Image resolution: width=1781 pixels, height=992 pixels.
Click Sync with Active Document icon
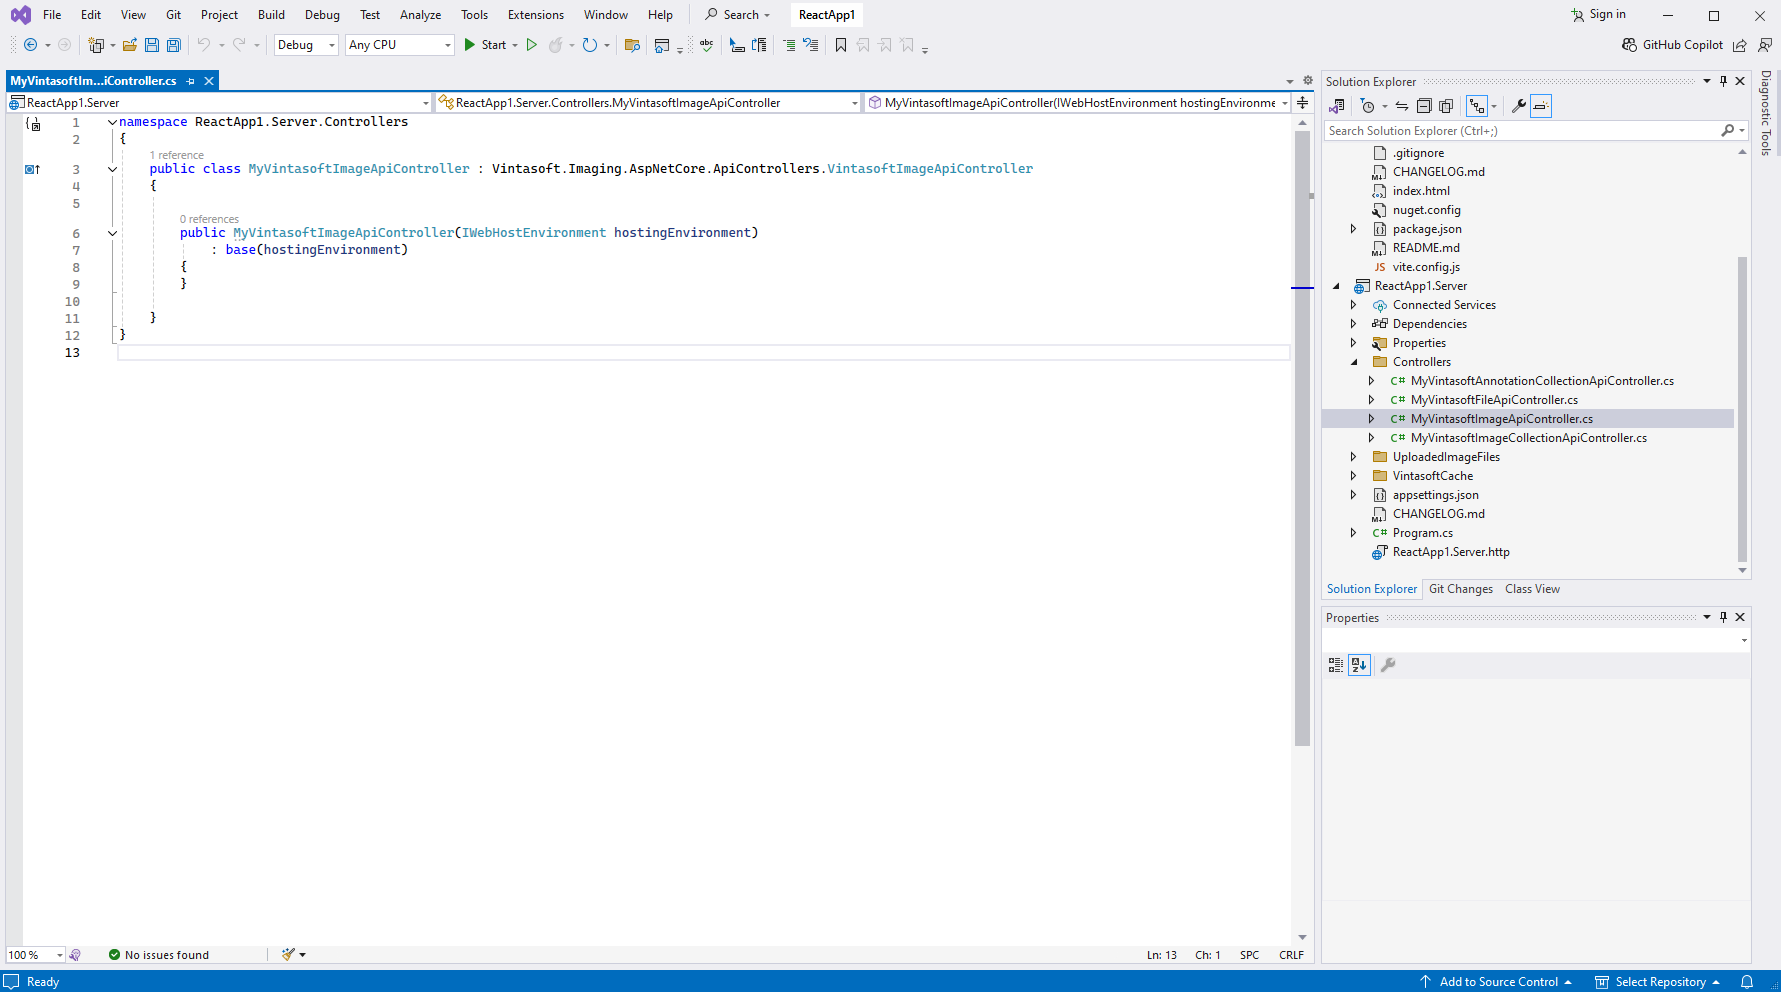(1402, 106)
